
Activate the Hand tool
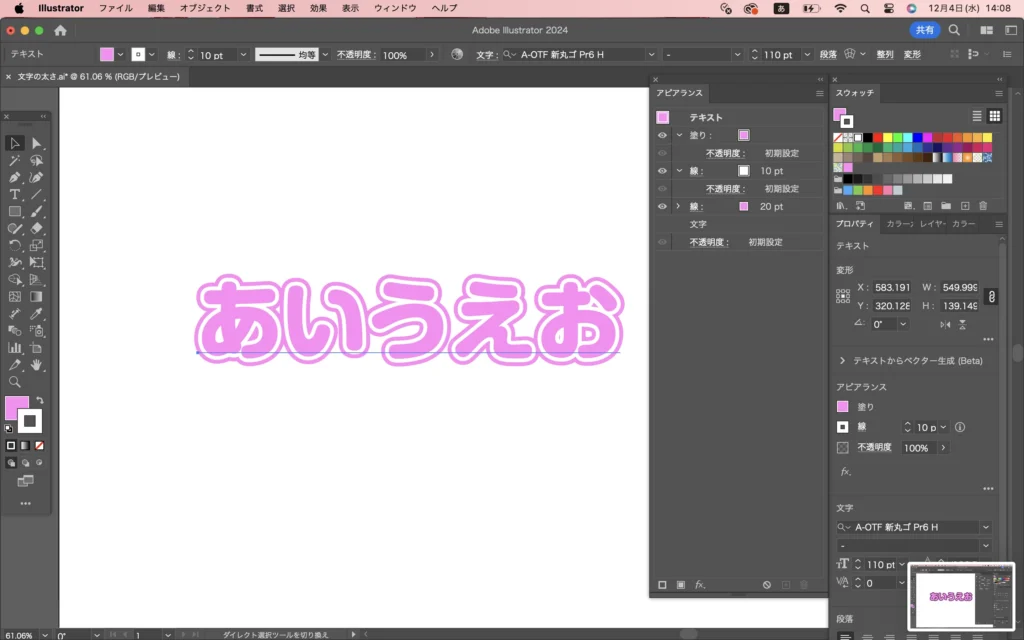coord(37,364)
